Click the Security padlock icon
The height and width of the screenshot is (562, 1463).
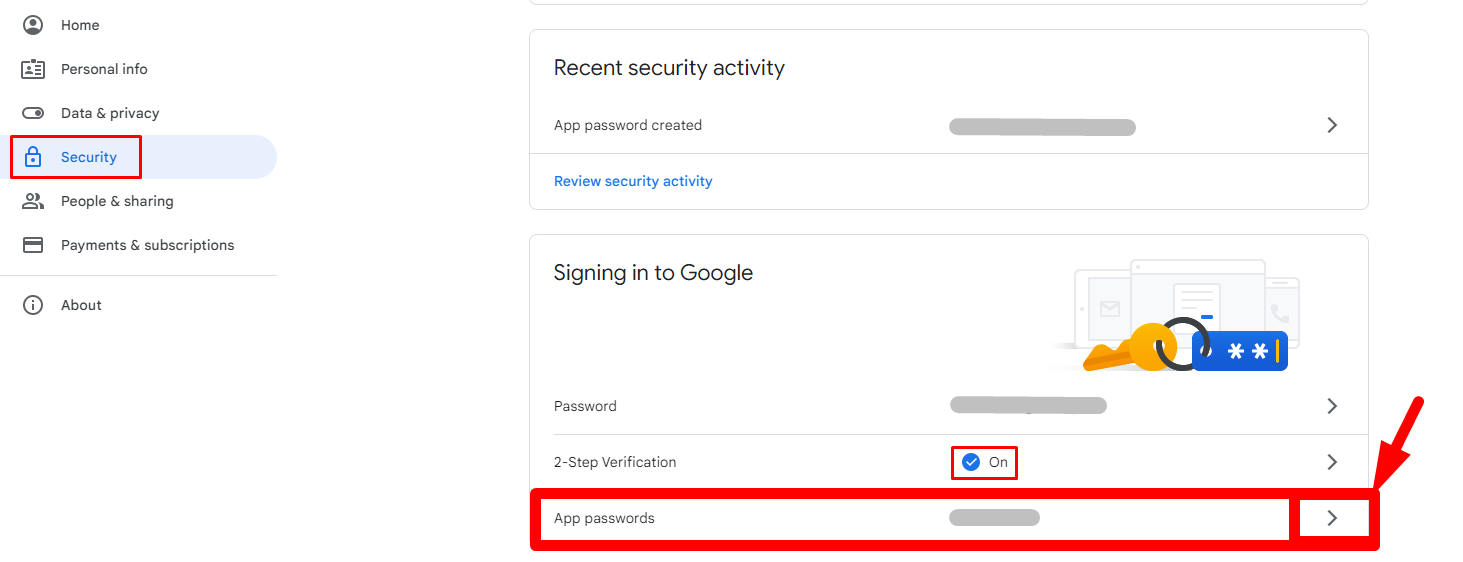pos(33,157)
